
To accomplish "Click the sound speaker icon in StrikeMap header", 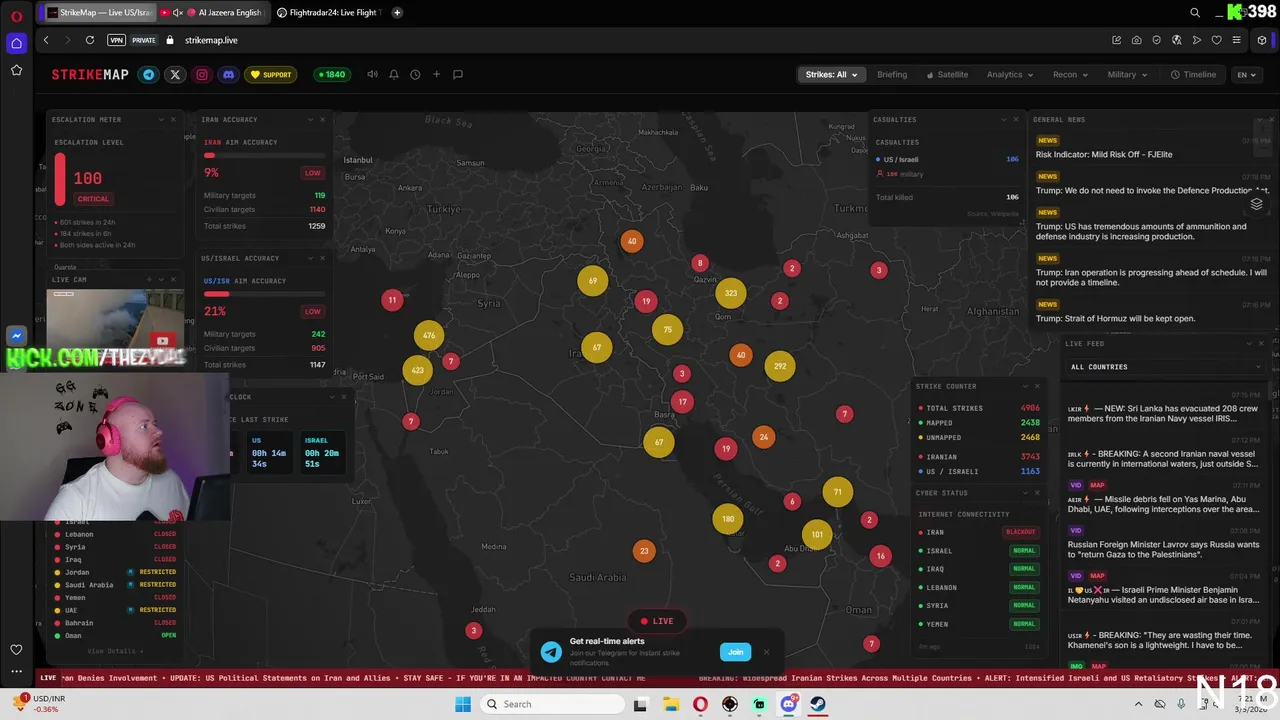I will [372, 74].
